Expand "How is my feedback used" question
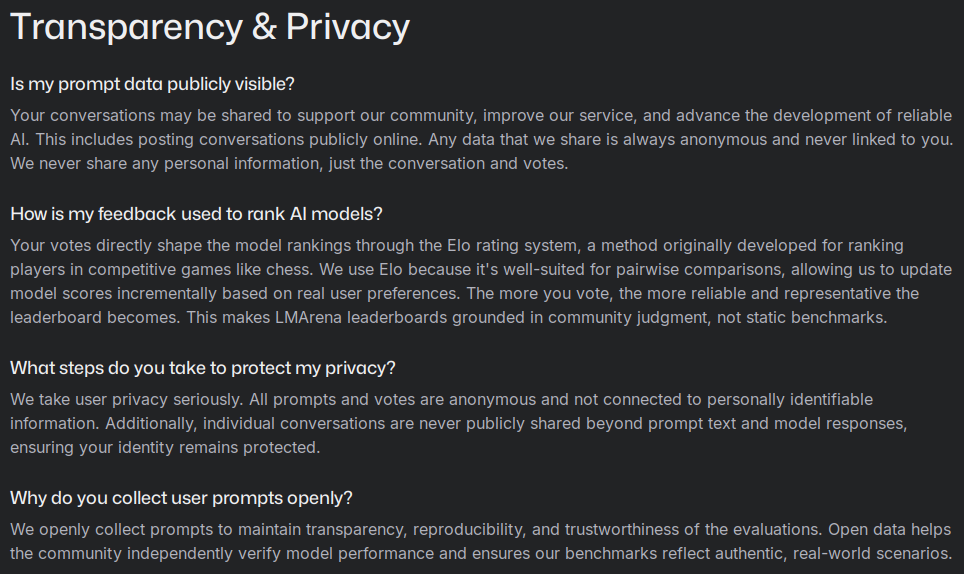The image size is (964, 574). tap(197, 213)
